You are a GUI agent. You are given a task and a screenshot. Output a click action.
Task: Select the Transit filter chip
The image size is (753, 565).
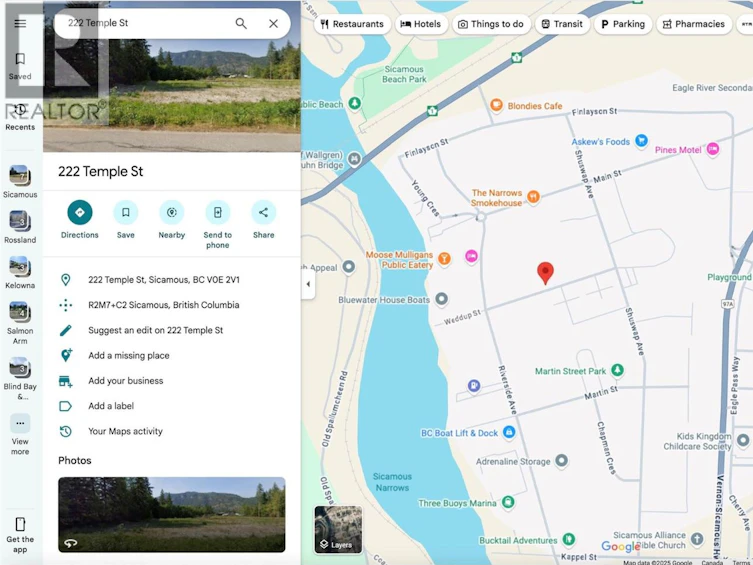[562, 24]
